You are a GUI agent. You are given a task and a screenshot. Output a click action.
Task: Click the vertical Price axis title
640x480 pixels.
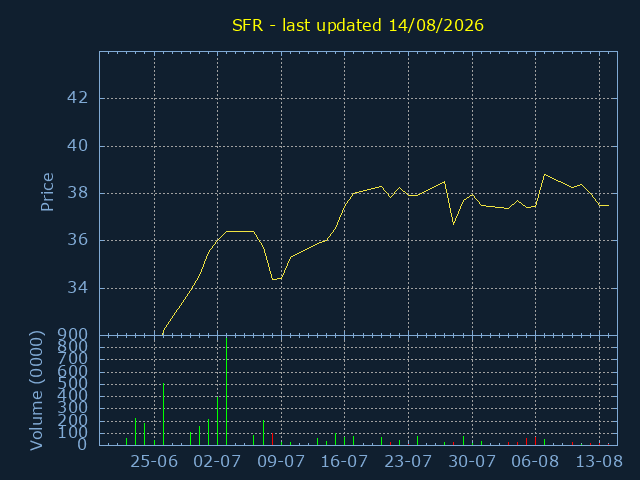coord(47,192)
